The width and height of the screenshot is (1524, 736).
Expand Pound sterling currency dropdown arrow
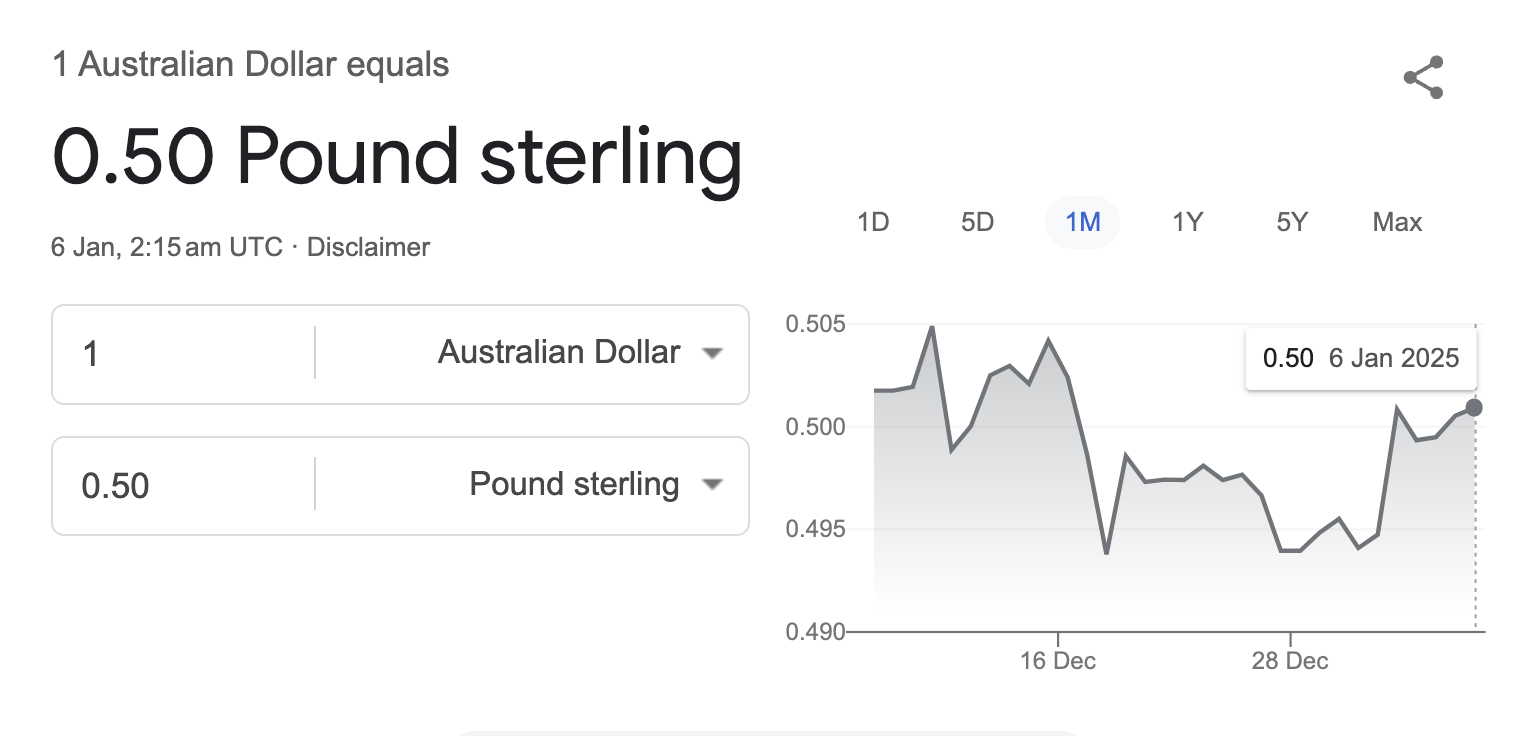coord(712,485)
